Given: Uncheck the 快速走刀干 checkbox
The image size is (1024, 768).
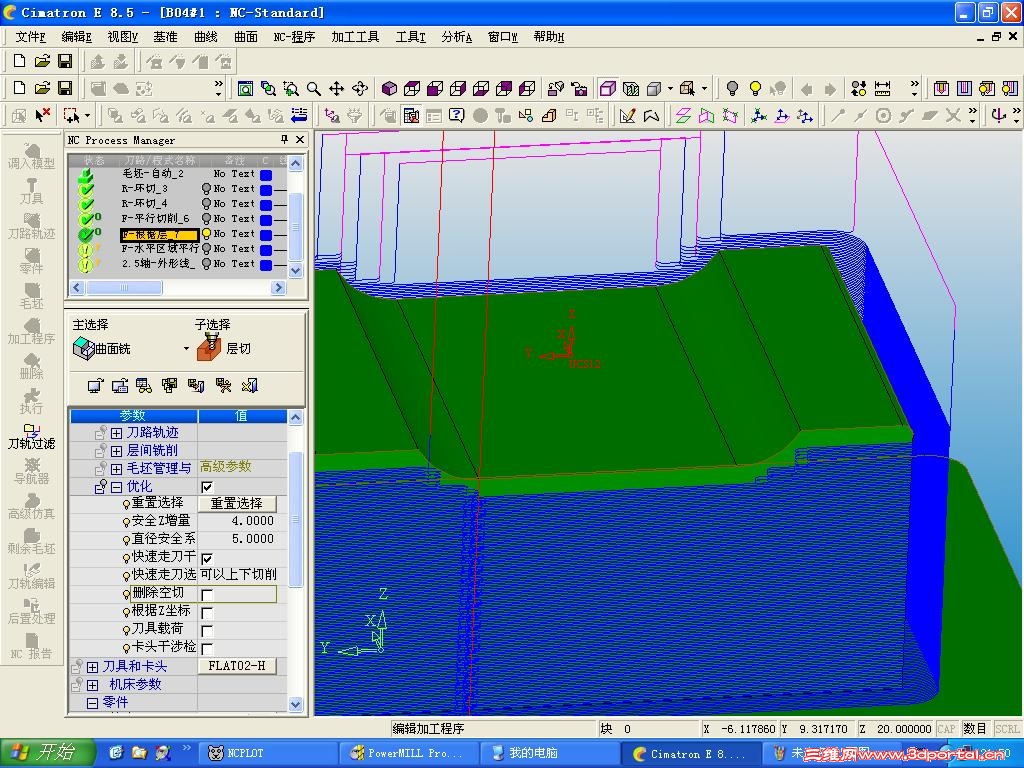Looking at the screenshot, I should tap(207, 558).
